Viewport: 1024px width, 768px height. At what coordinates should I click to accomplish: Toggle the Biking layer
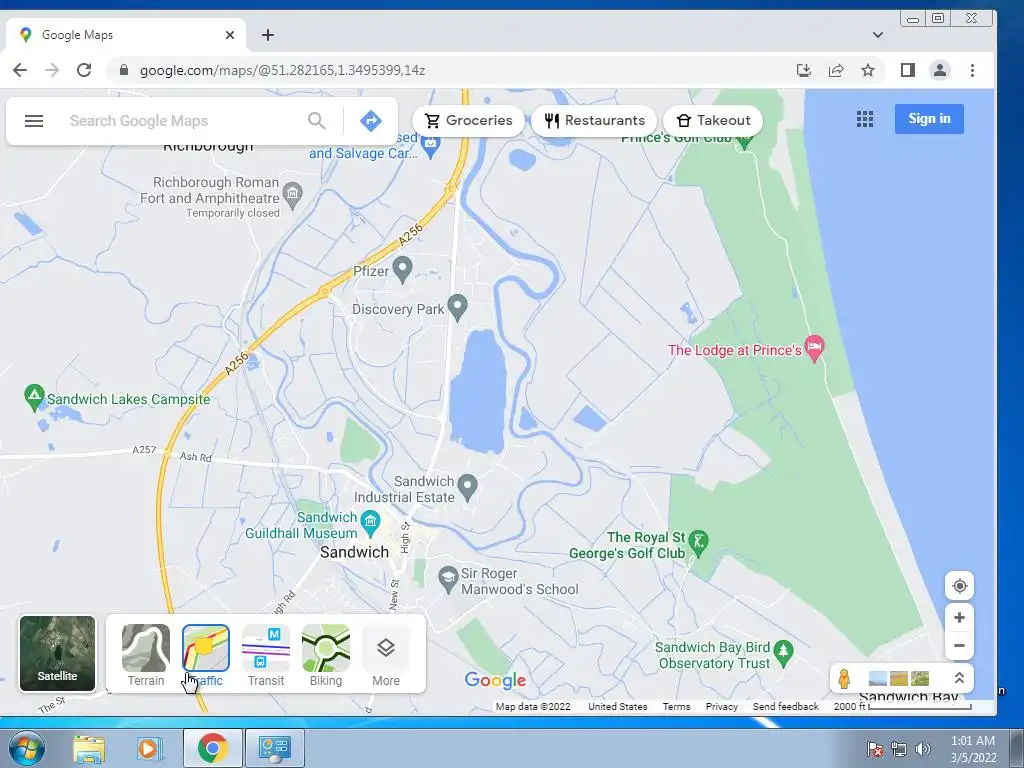(326, 655)
